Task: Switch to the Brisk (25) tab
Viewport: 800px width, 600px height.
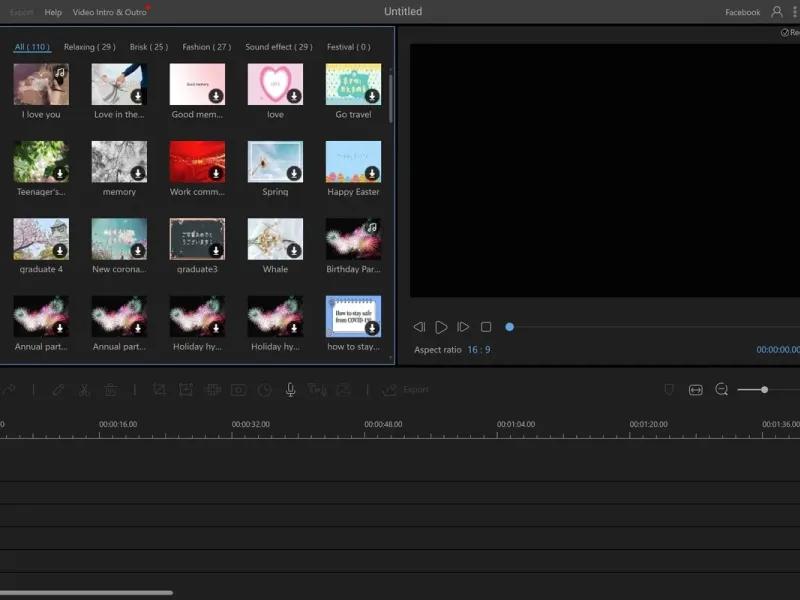Action: [148, 47]
